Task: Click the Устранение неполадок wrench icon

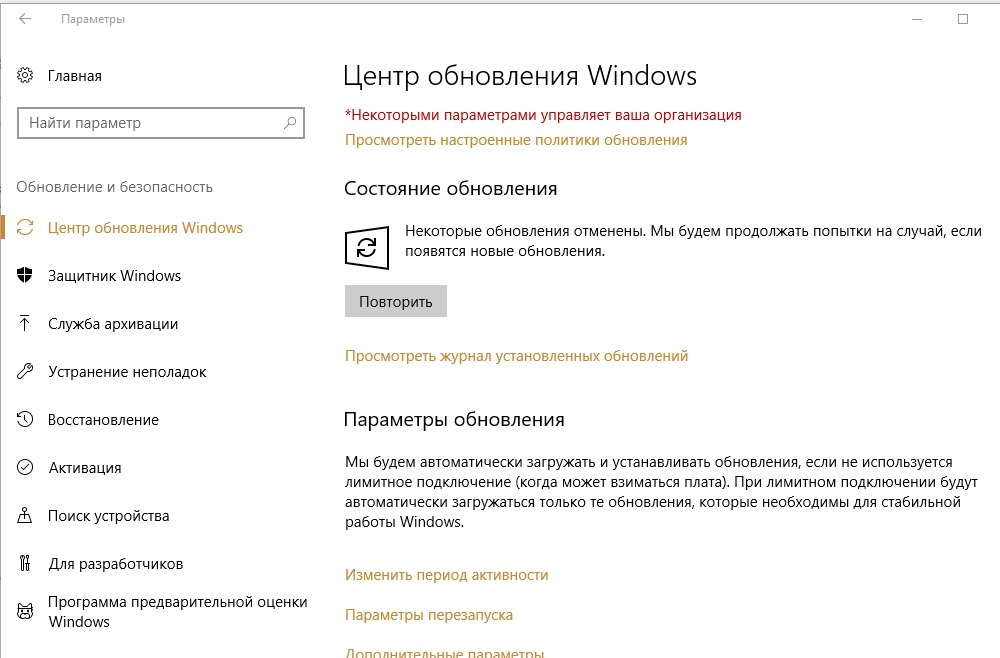Action: click(26, 372)
